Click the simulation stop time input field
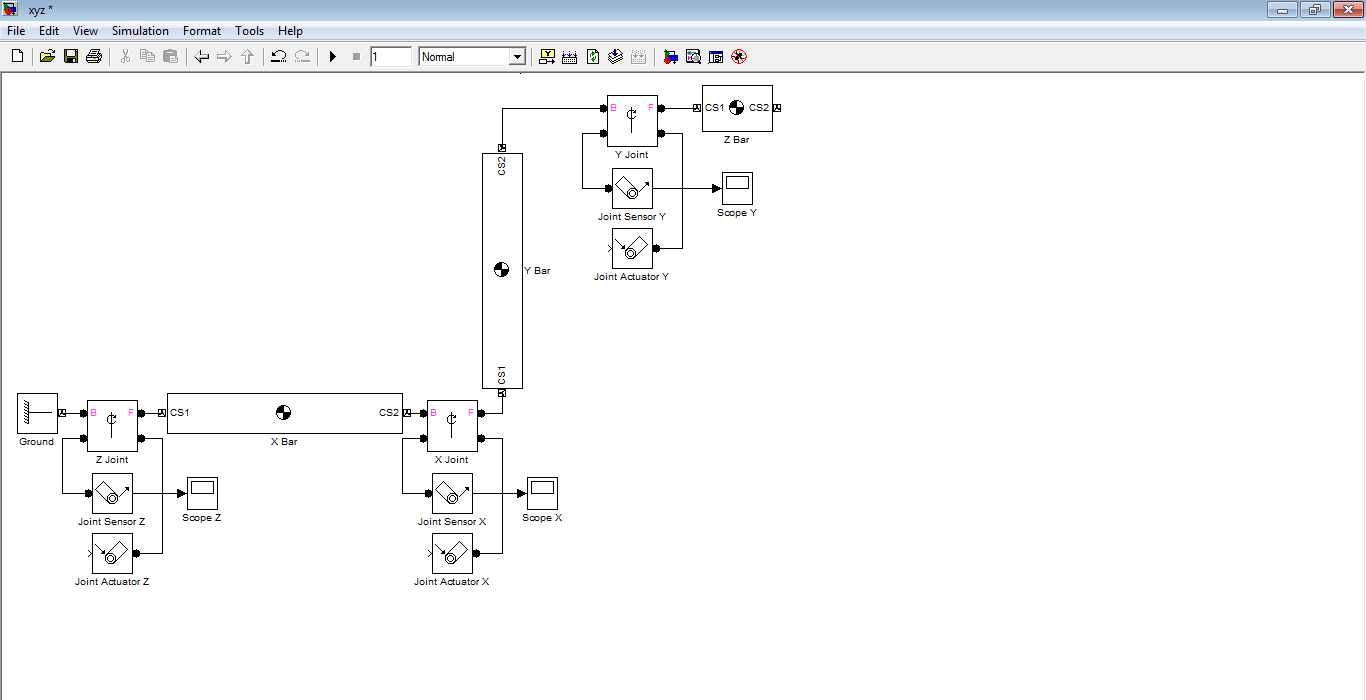Screen dimensions: 1366x700 click(391, 56)
